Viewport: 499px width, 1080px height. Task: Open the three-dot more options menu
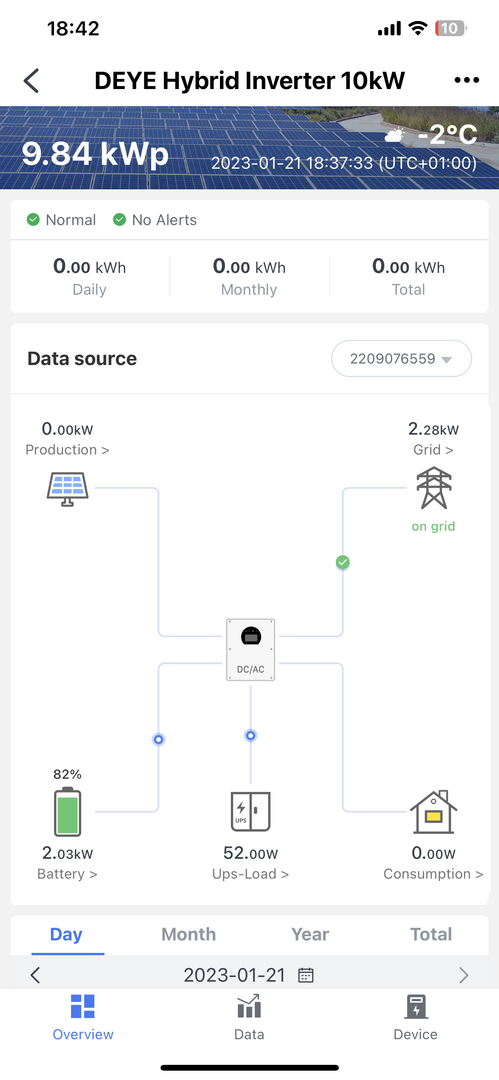coord(467,81)
